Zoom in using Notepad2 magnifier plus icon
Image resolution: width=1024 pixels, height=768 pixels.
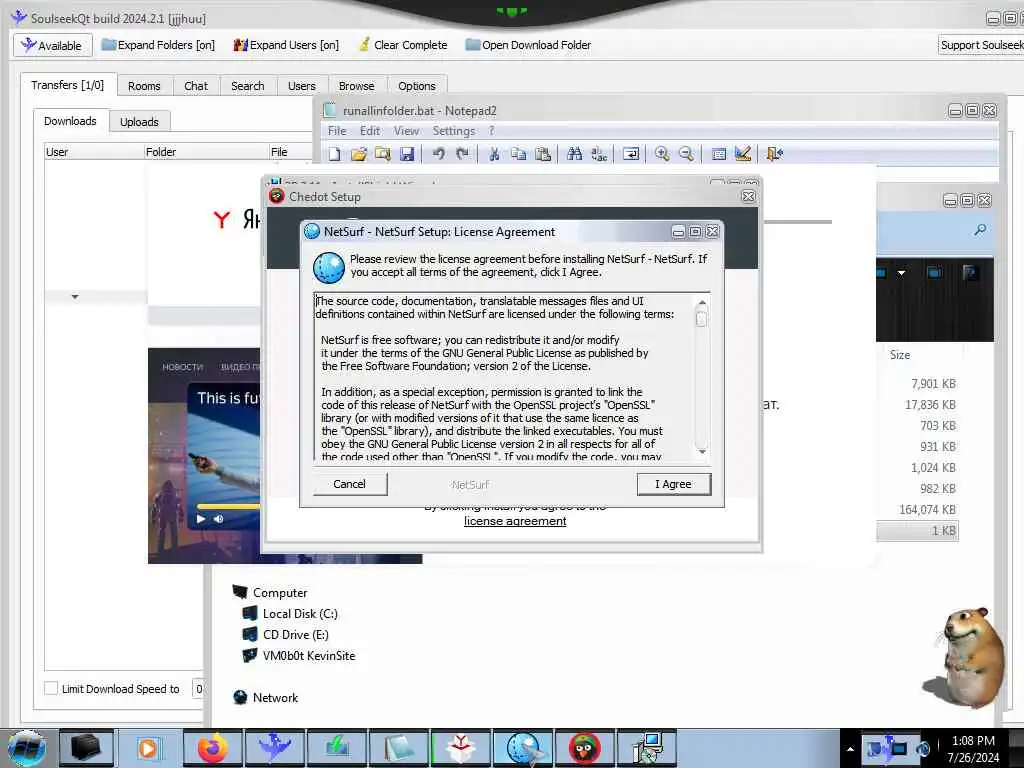(x=662, y=154)
